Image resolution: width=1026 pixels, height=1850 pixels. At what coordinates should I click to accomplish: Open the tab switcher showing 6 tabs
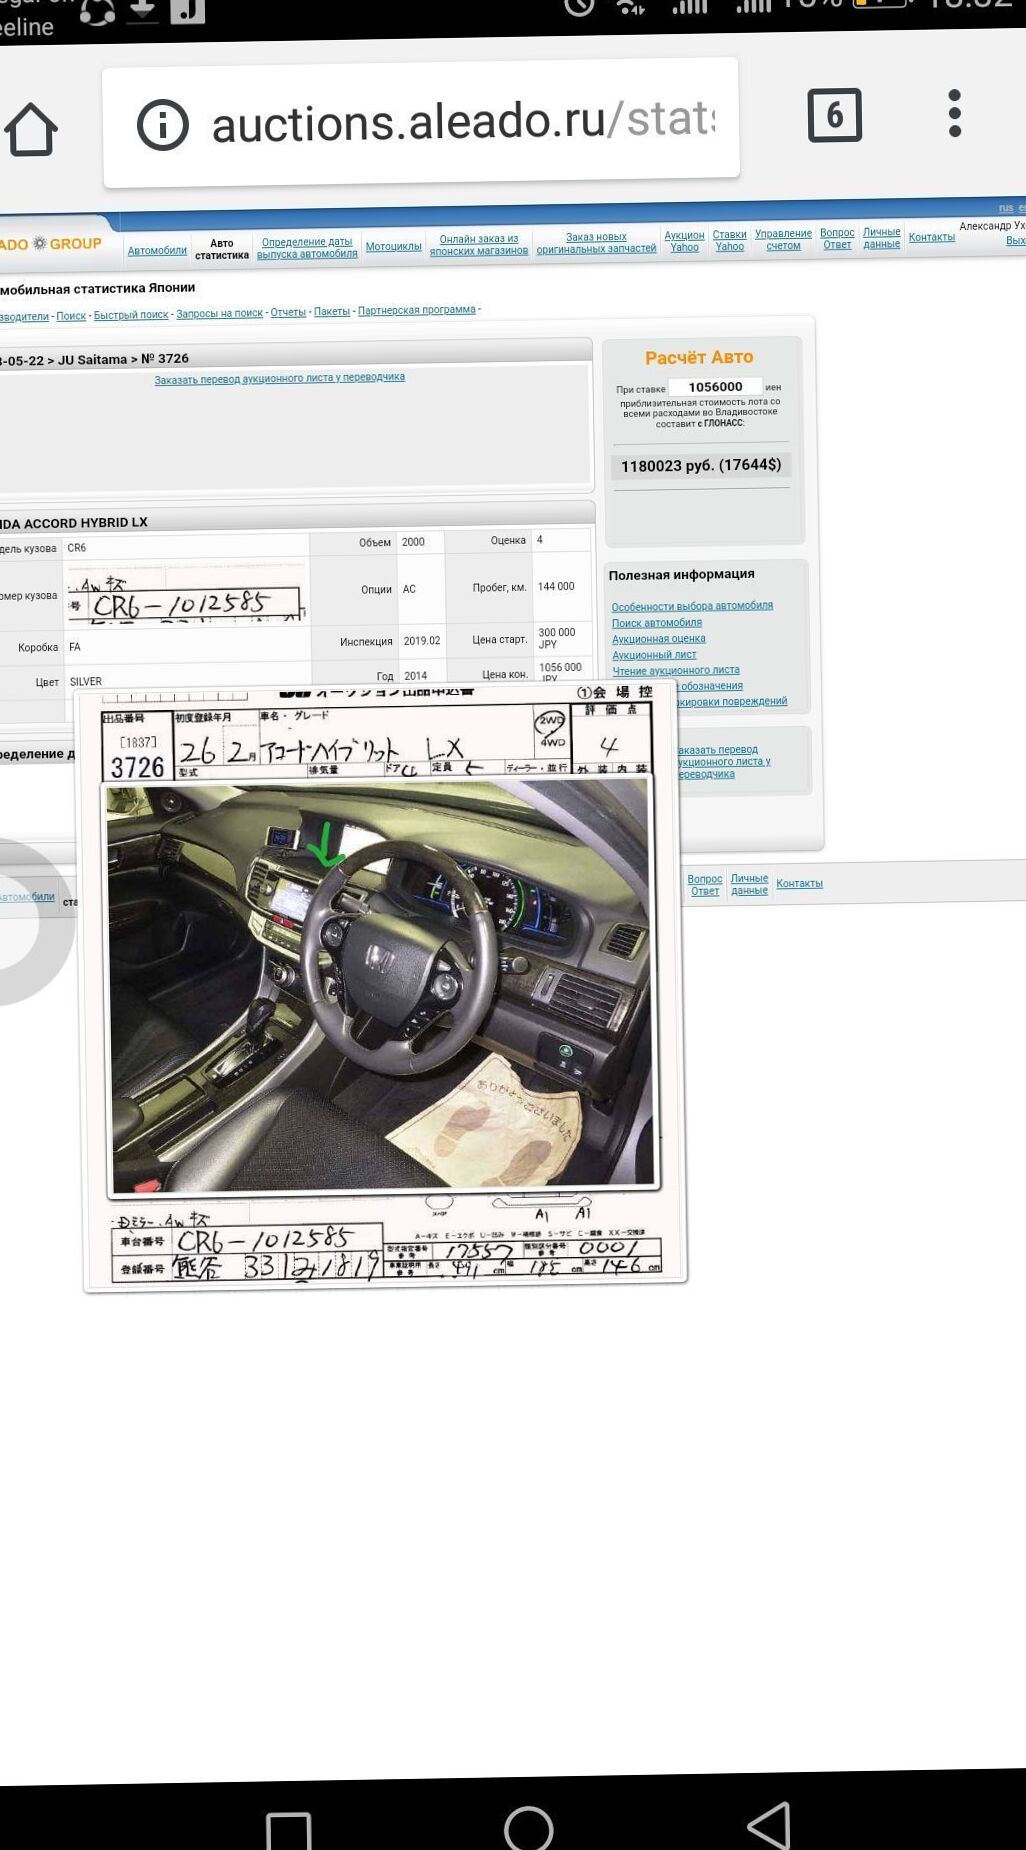coord(834,115)
